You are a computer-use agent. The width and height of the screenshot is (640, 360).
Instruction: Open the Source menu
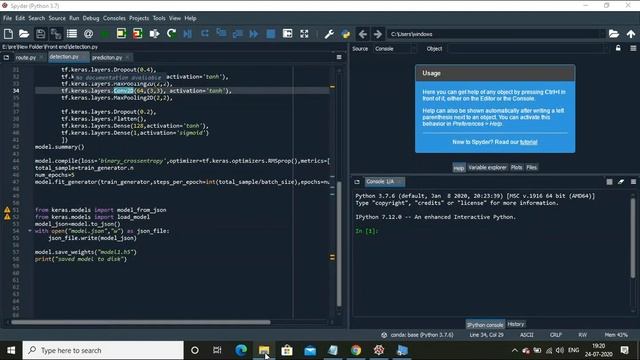click(x=57, y=18)
